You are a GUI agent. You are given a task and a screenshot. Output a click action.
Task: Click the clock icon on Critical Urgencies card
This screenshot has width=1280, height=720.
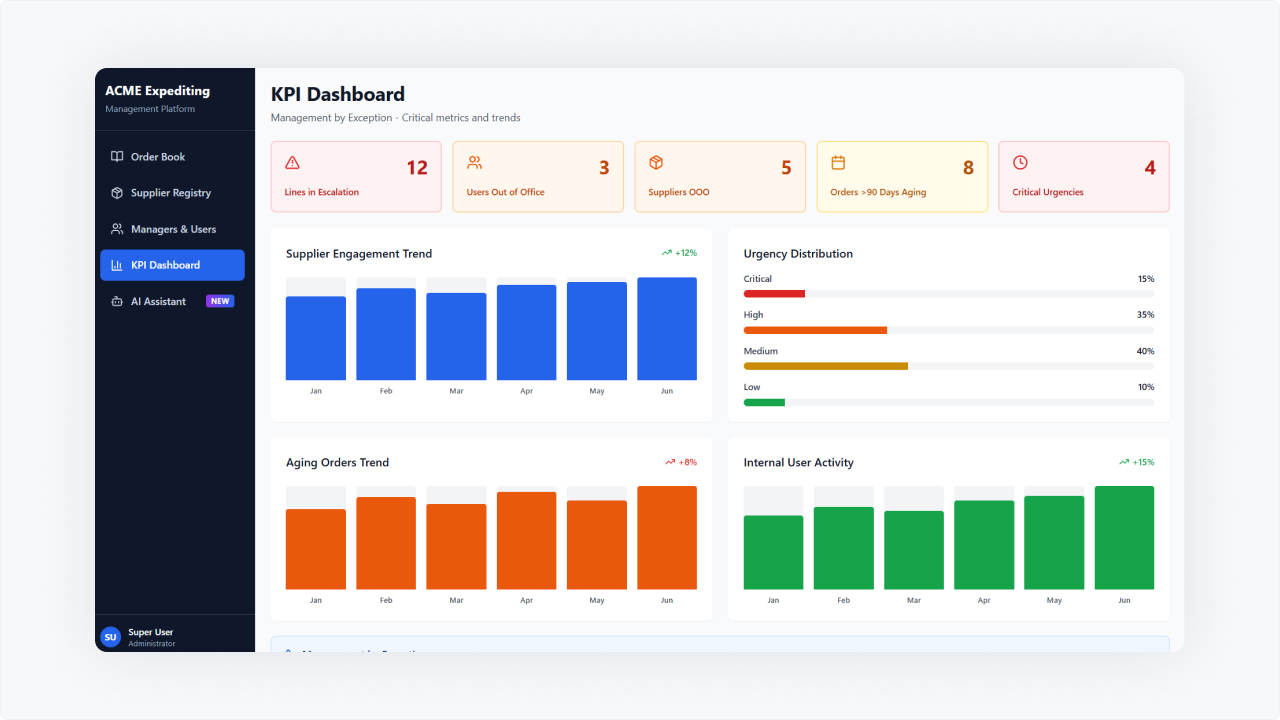pyautogui.click(x=1020, y=163)
